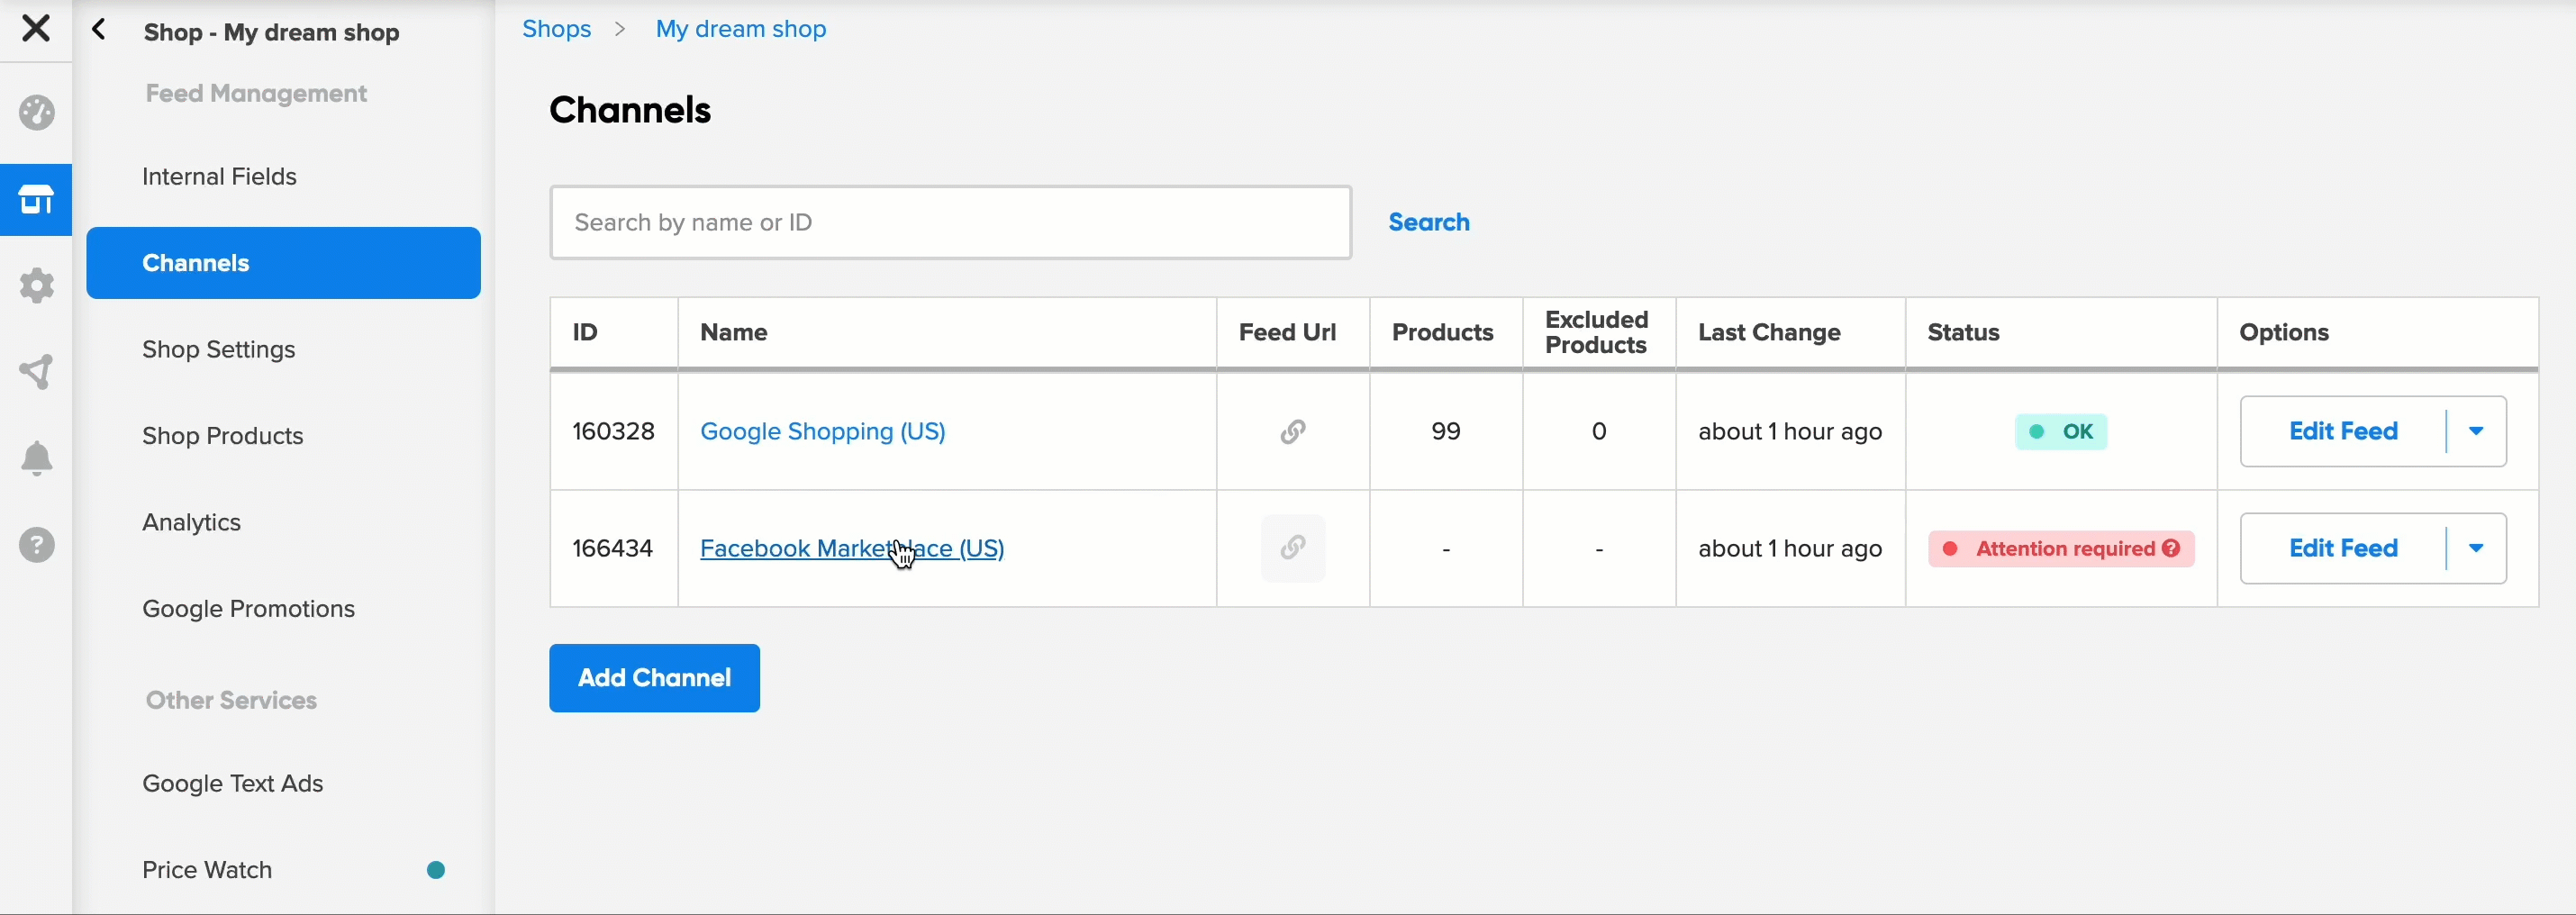Click Facebook Marketplace's 'about 1 hour ago' cell
Screen dimensions: 2576x915
click(x=1790, y=548)
